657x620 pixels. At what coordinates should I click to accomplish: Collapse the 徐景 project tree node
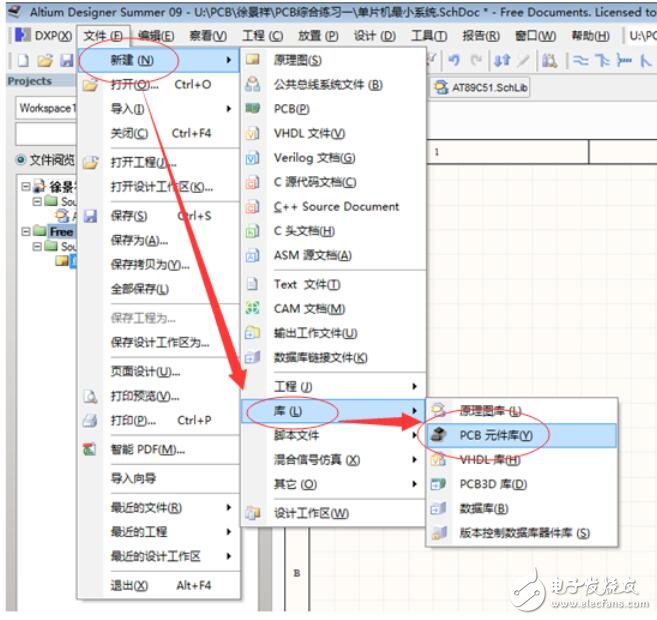tap(26, 186)
